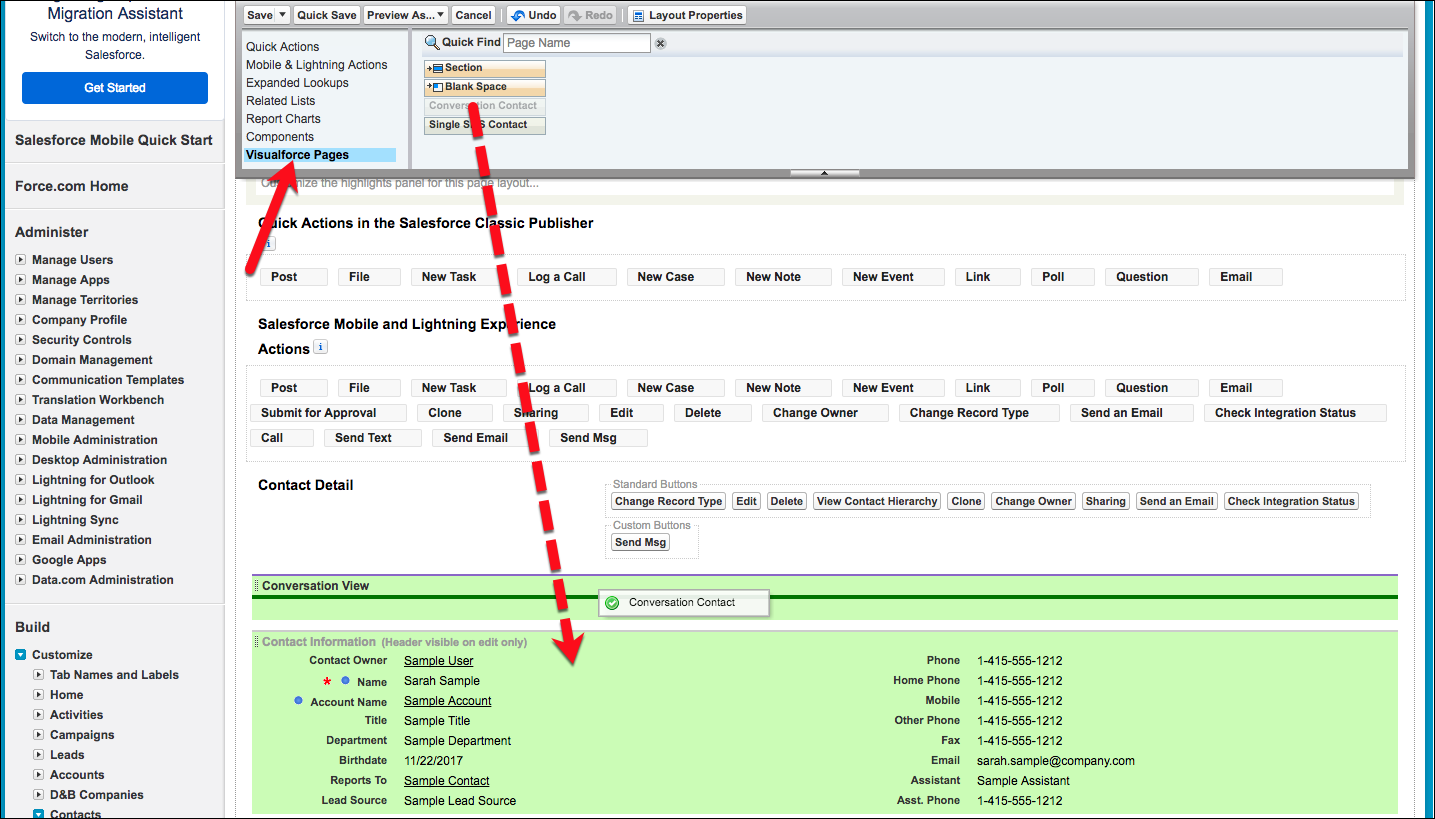Select Mobile & Lightning Actions category
The image size is (1435, 819).
317,65
